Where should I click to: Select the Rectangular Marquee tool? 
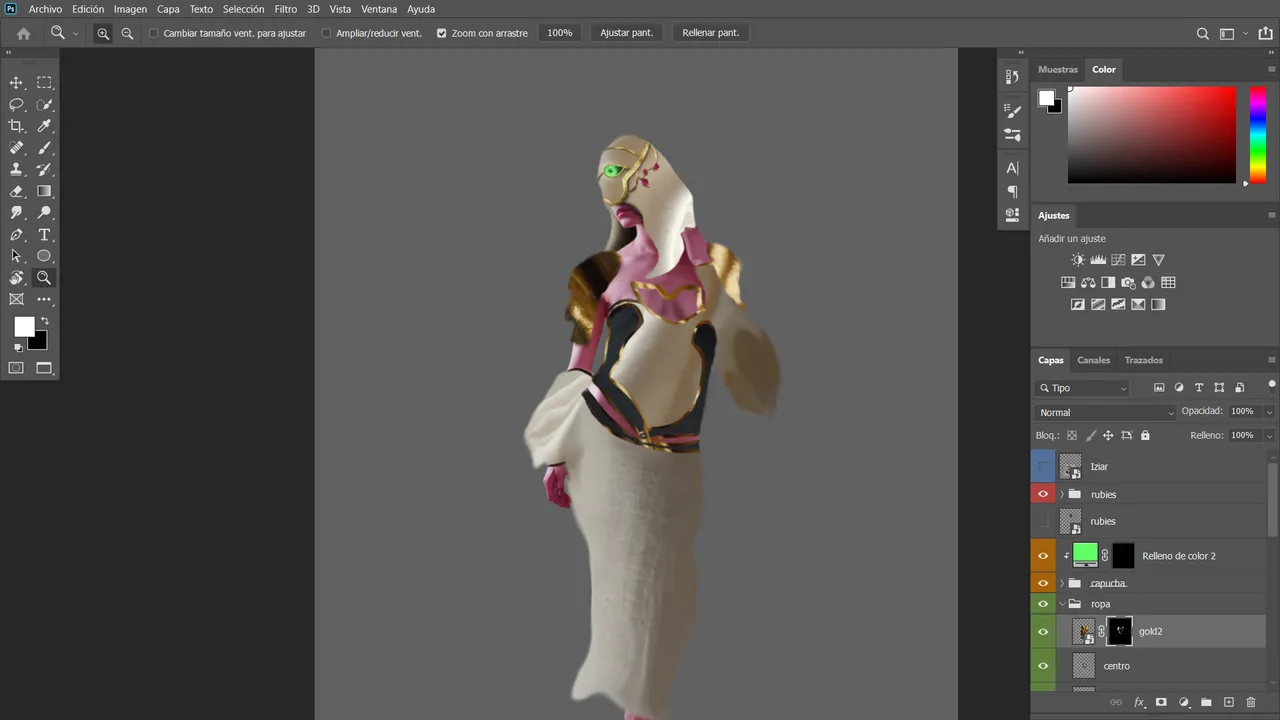tap(44, 83)
